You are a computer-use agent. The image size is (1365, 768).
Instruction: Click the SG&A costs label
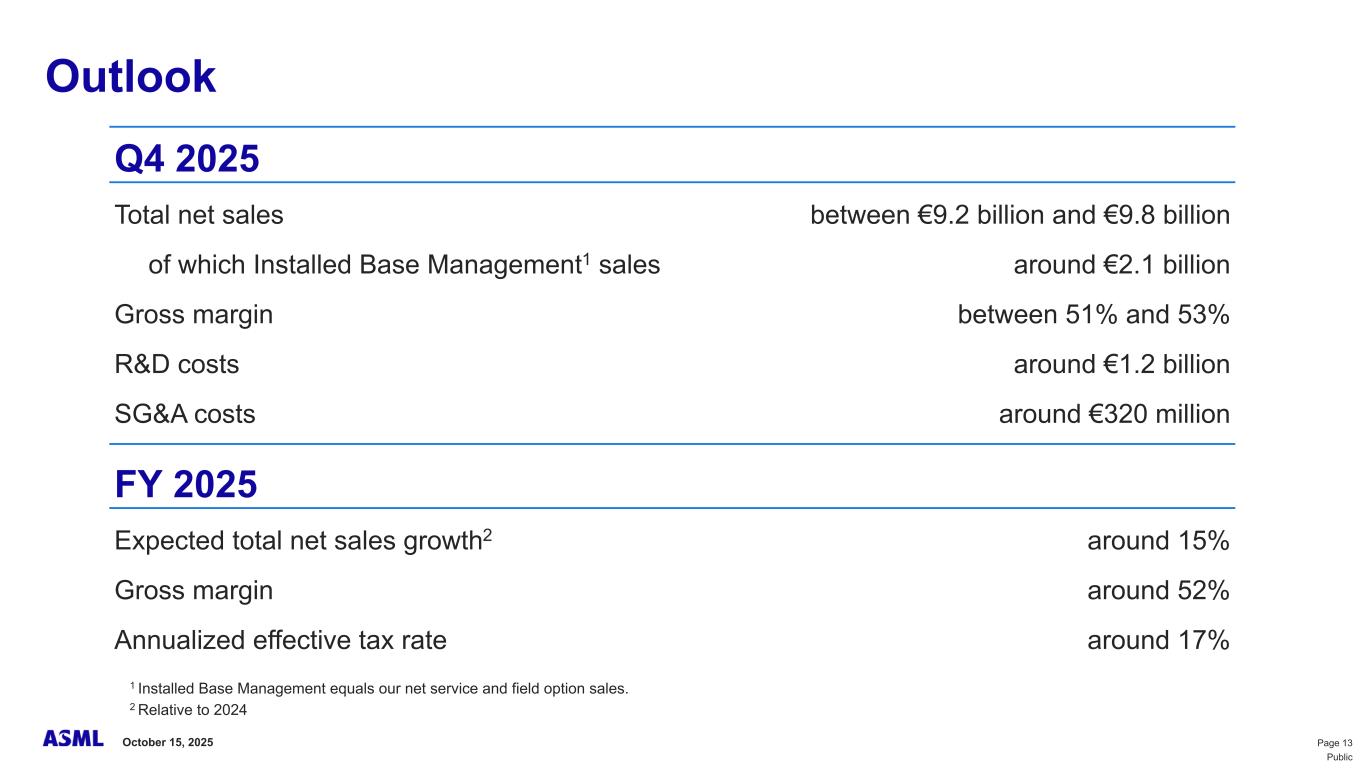pyautogui.click(x=185, y=414)
